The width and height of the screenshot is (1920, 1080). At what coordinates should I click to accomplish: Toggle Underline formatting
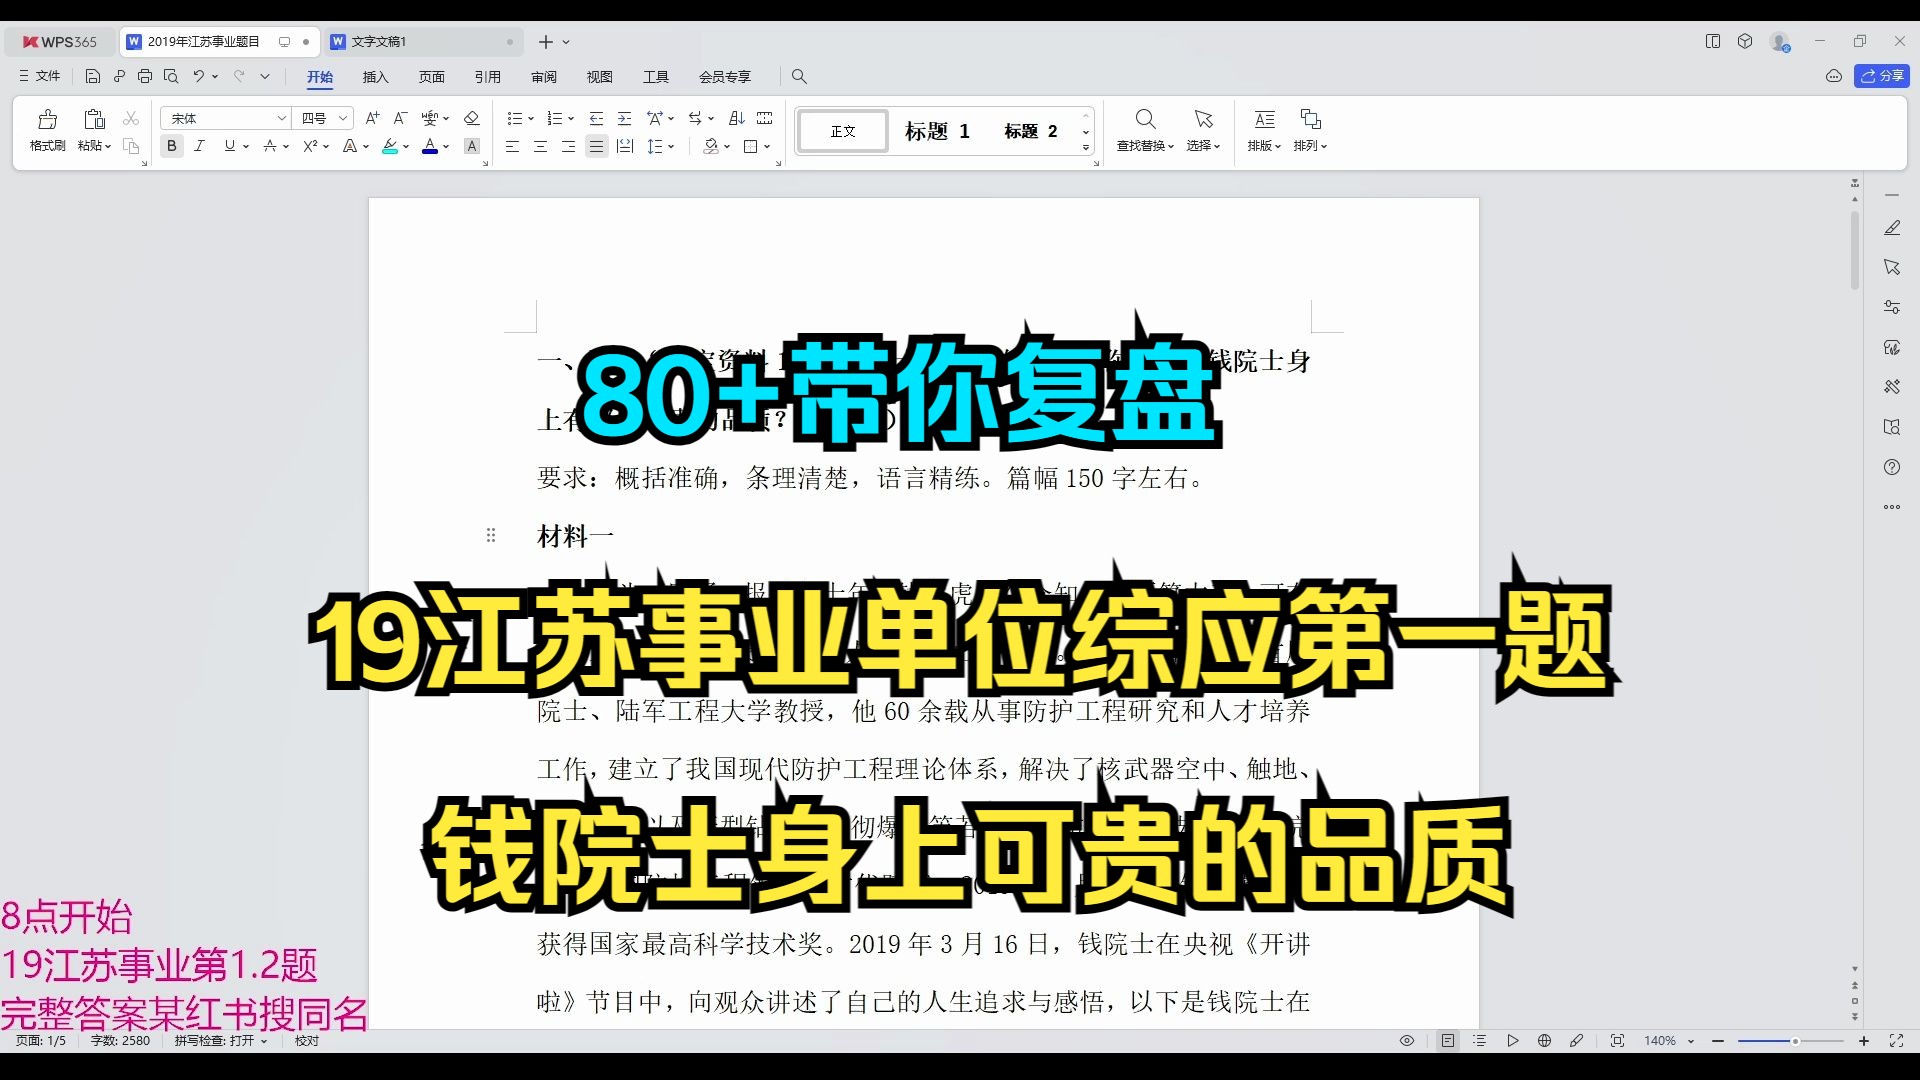click(x=229, y=146)
